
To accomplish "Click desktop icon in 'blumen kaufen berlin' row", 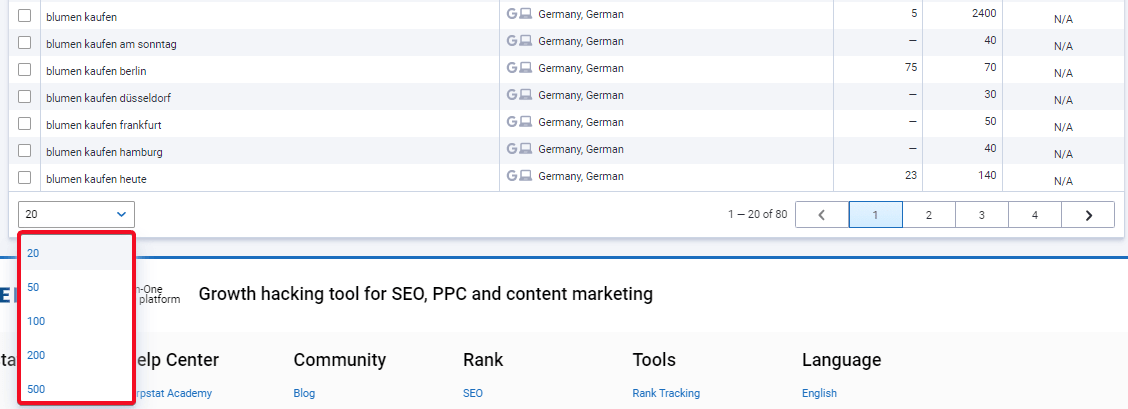I will (526, 68).
